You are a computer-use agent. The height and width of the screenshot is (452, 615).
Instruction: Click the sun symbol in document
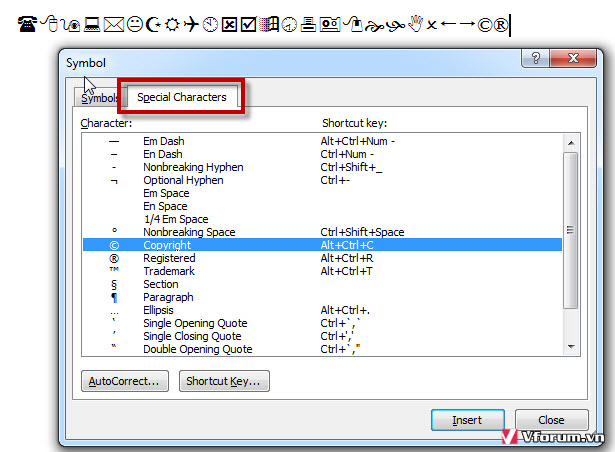pos(172,25)
